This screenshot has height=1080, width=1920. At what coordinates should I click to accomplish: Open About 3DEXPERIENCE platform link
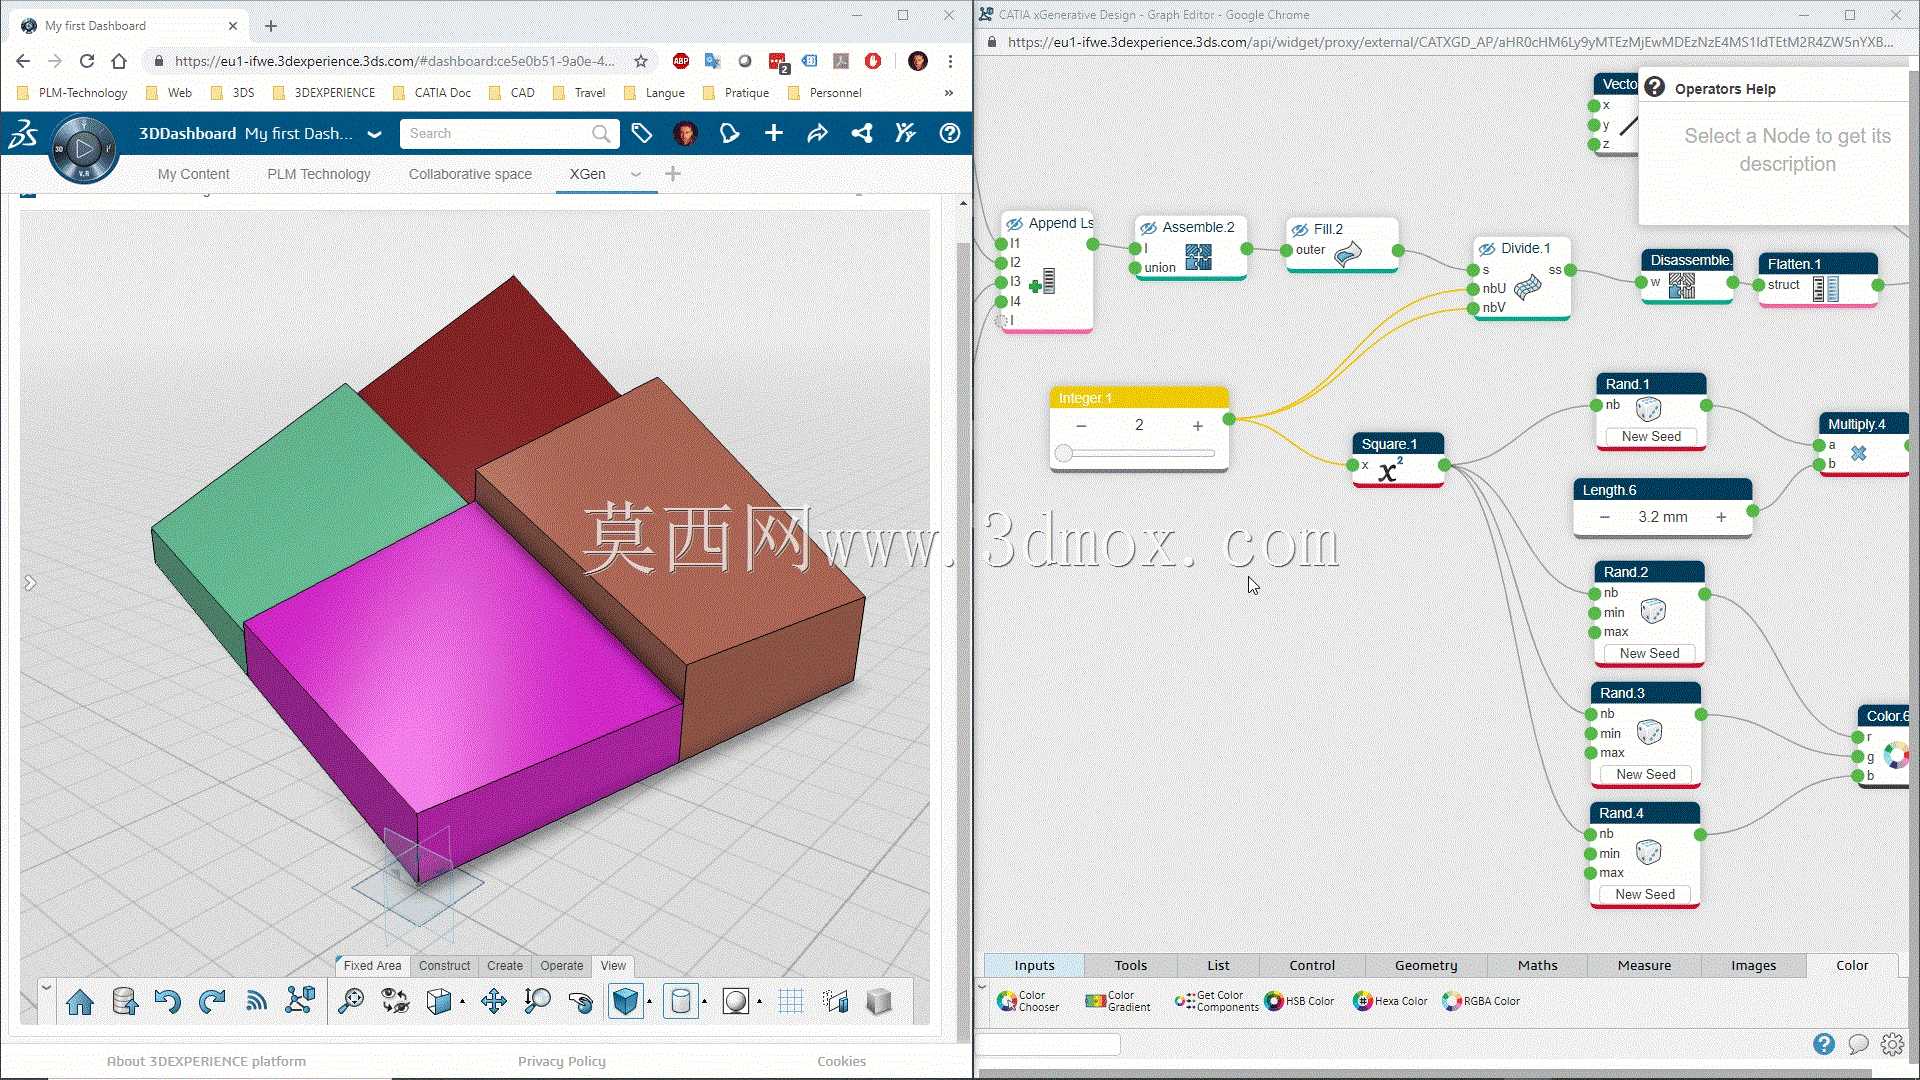coord(206,1061)
